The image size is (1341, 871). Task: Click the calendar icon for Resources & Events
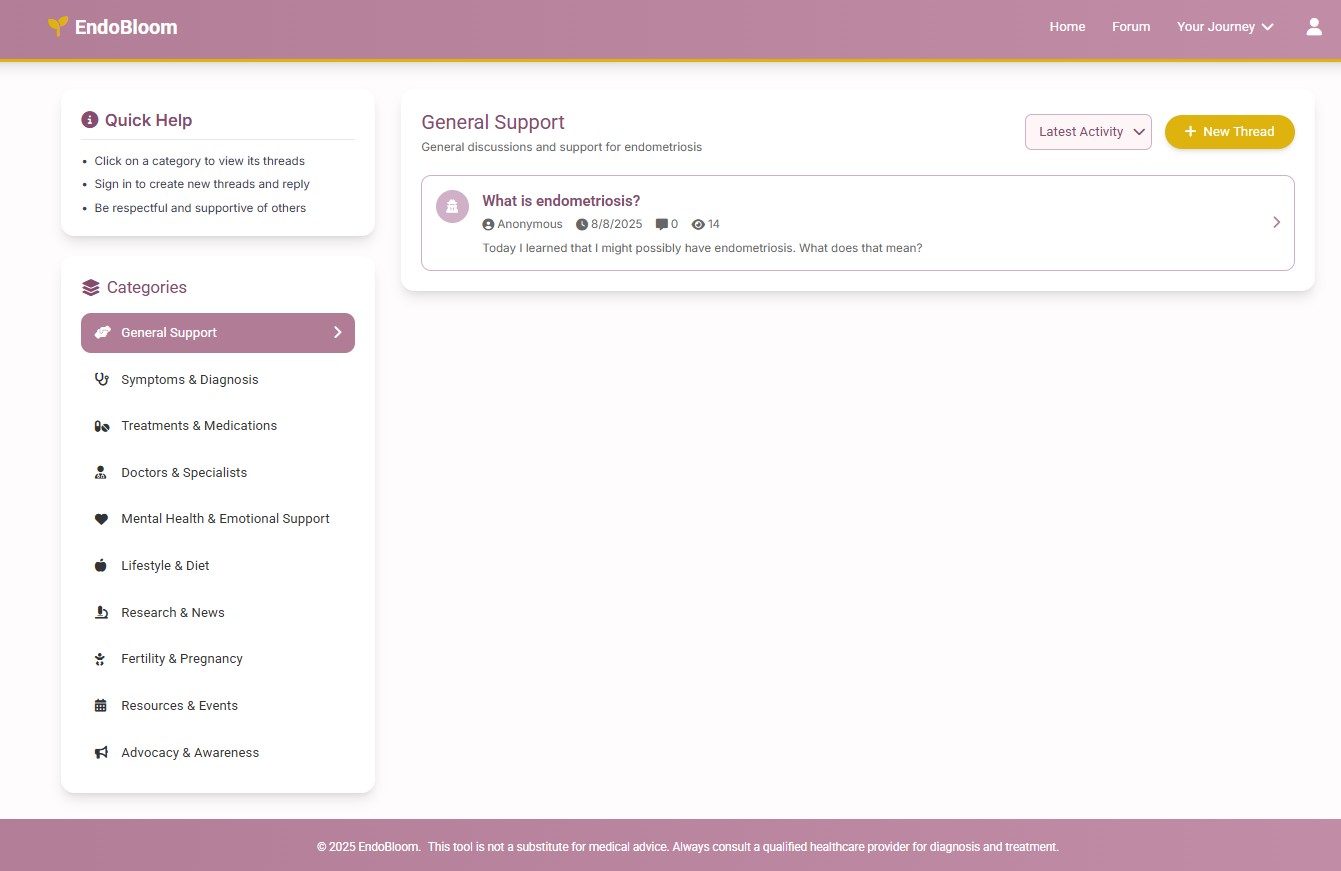tap(101, 706)
